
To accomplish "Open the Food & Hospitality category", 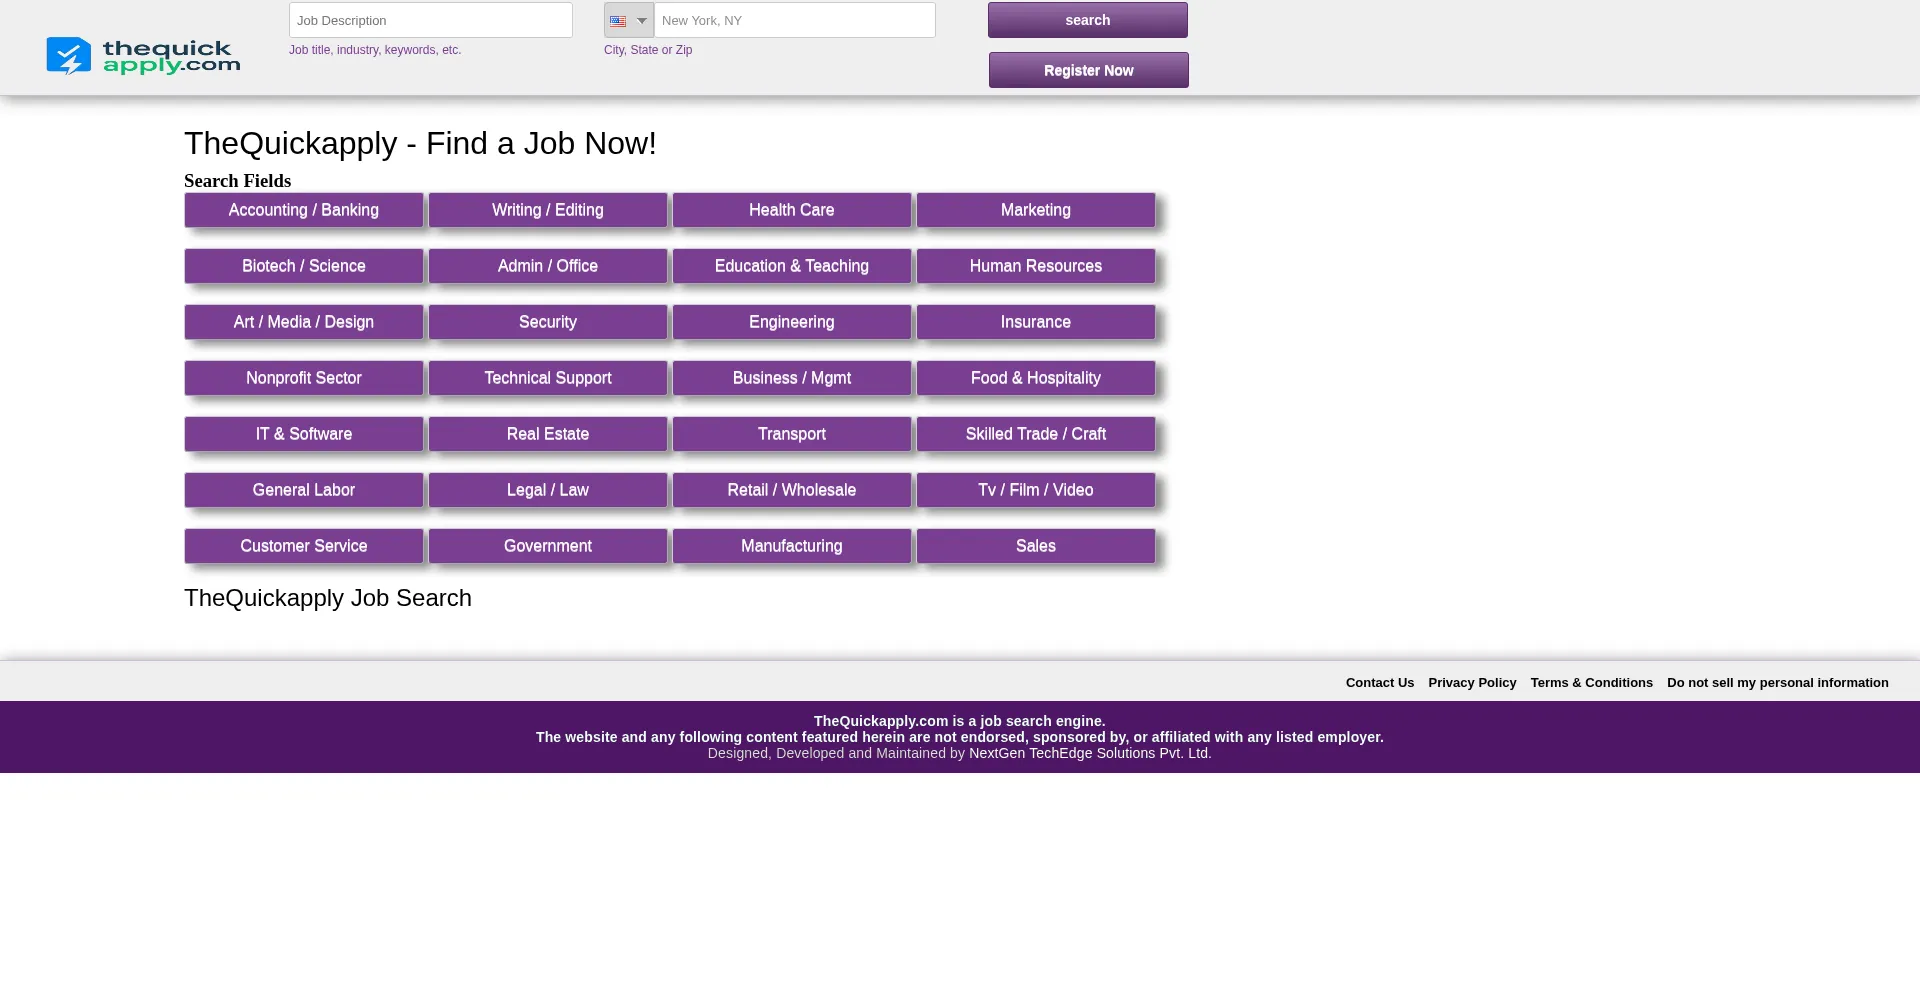I will tap(1035, 379).
